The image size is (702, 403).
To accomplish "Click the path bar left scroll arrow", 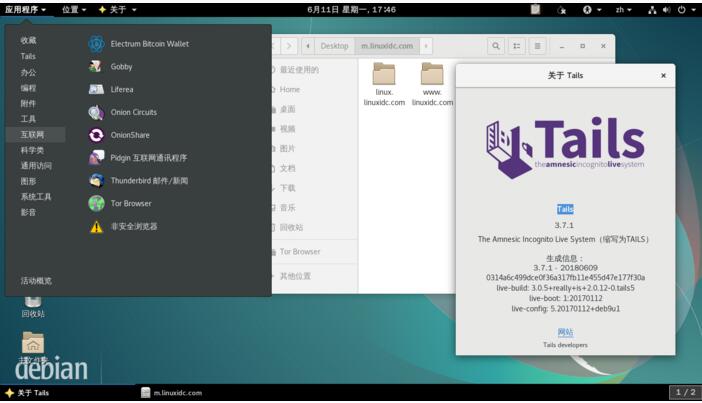I will 308,46.
